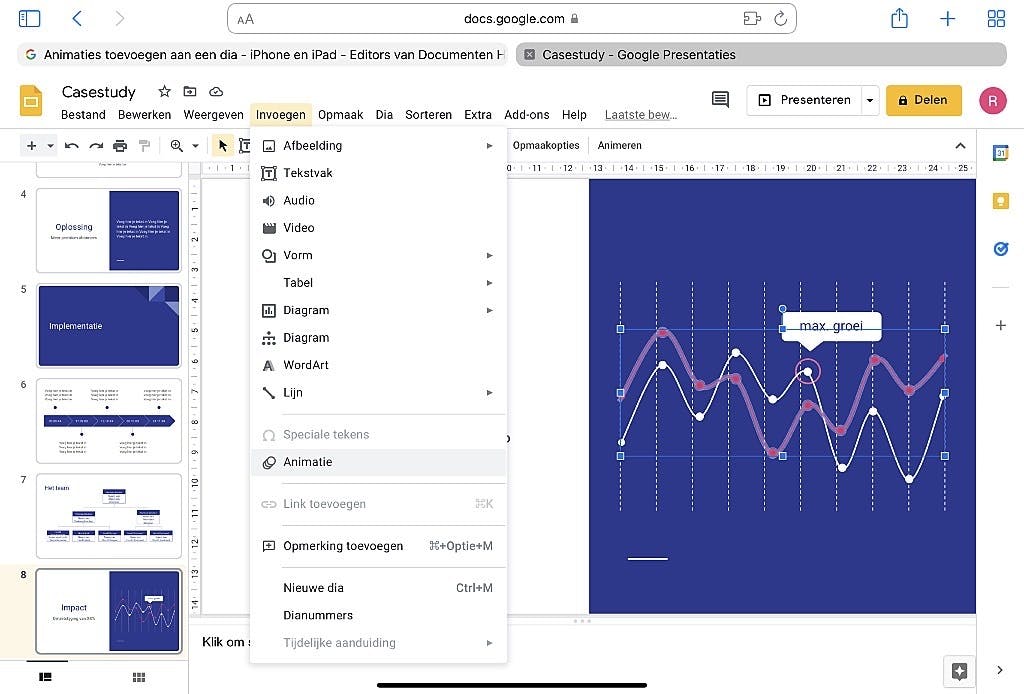Click the max. groei callout
The height and width of the screenshot is (694, 1024).
tap(831, 326)
